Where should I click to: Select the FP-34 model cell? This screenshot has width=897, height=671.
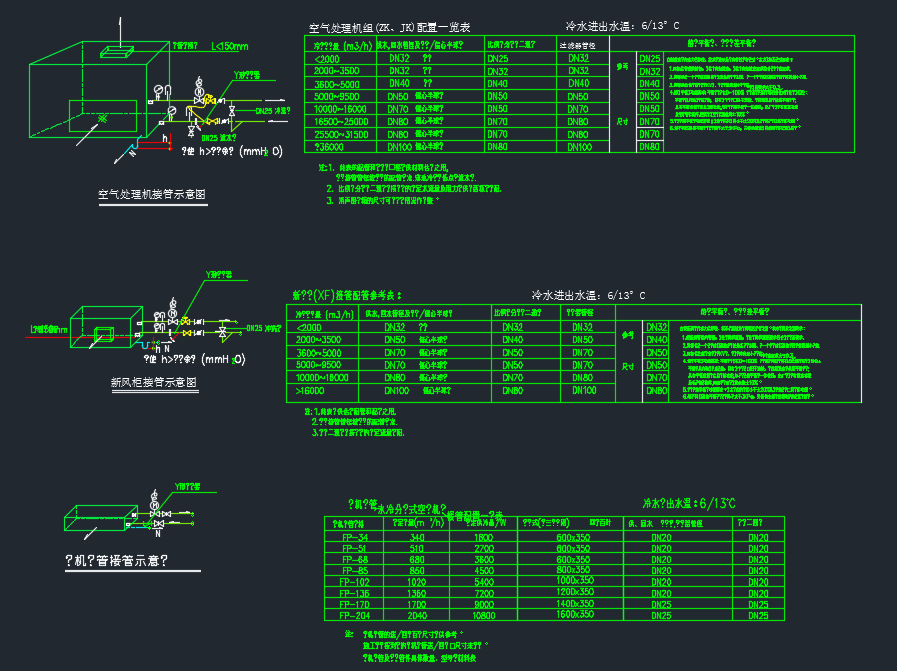pyautogui.click(x=355, y=537)
